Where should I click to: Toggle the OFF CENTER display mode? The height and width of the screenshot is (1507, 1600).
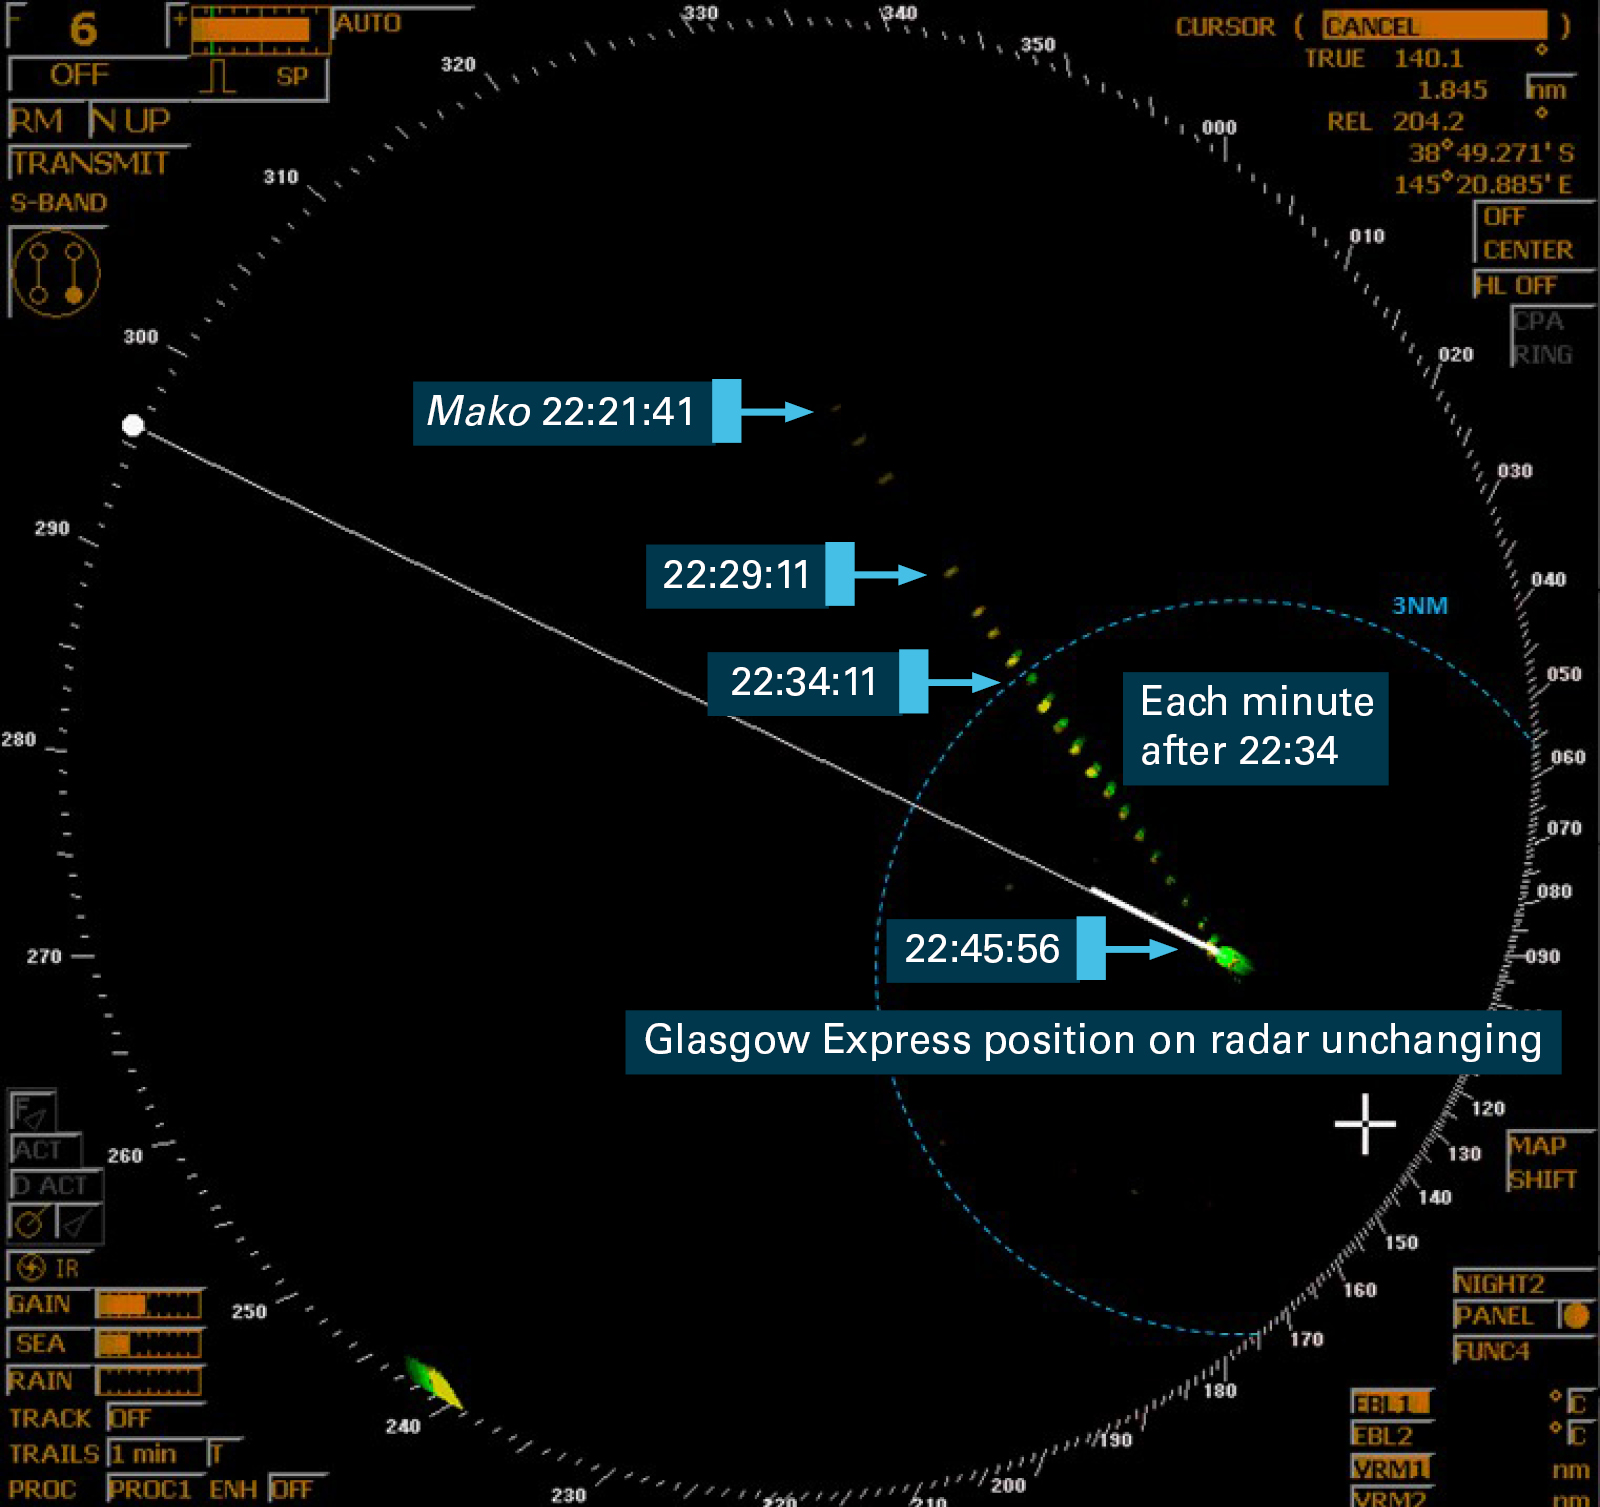pos(1533,233)
